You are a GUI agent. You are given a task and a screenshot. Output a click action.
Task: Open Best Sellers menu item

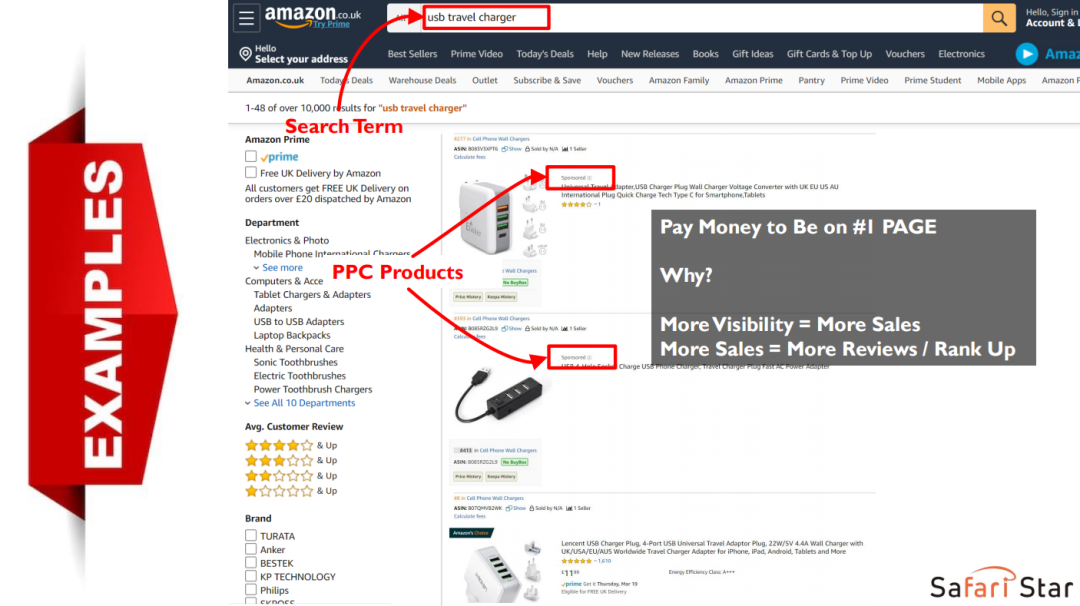(x=412, y=54)
